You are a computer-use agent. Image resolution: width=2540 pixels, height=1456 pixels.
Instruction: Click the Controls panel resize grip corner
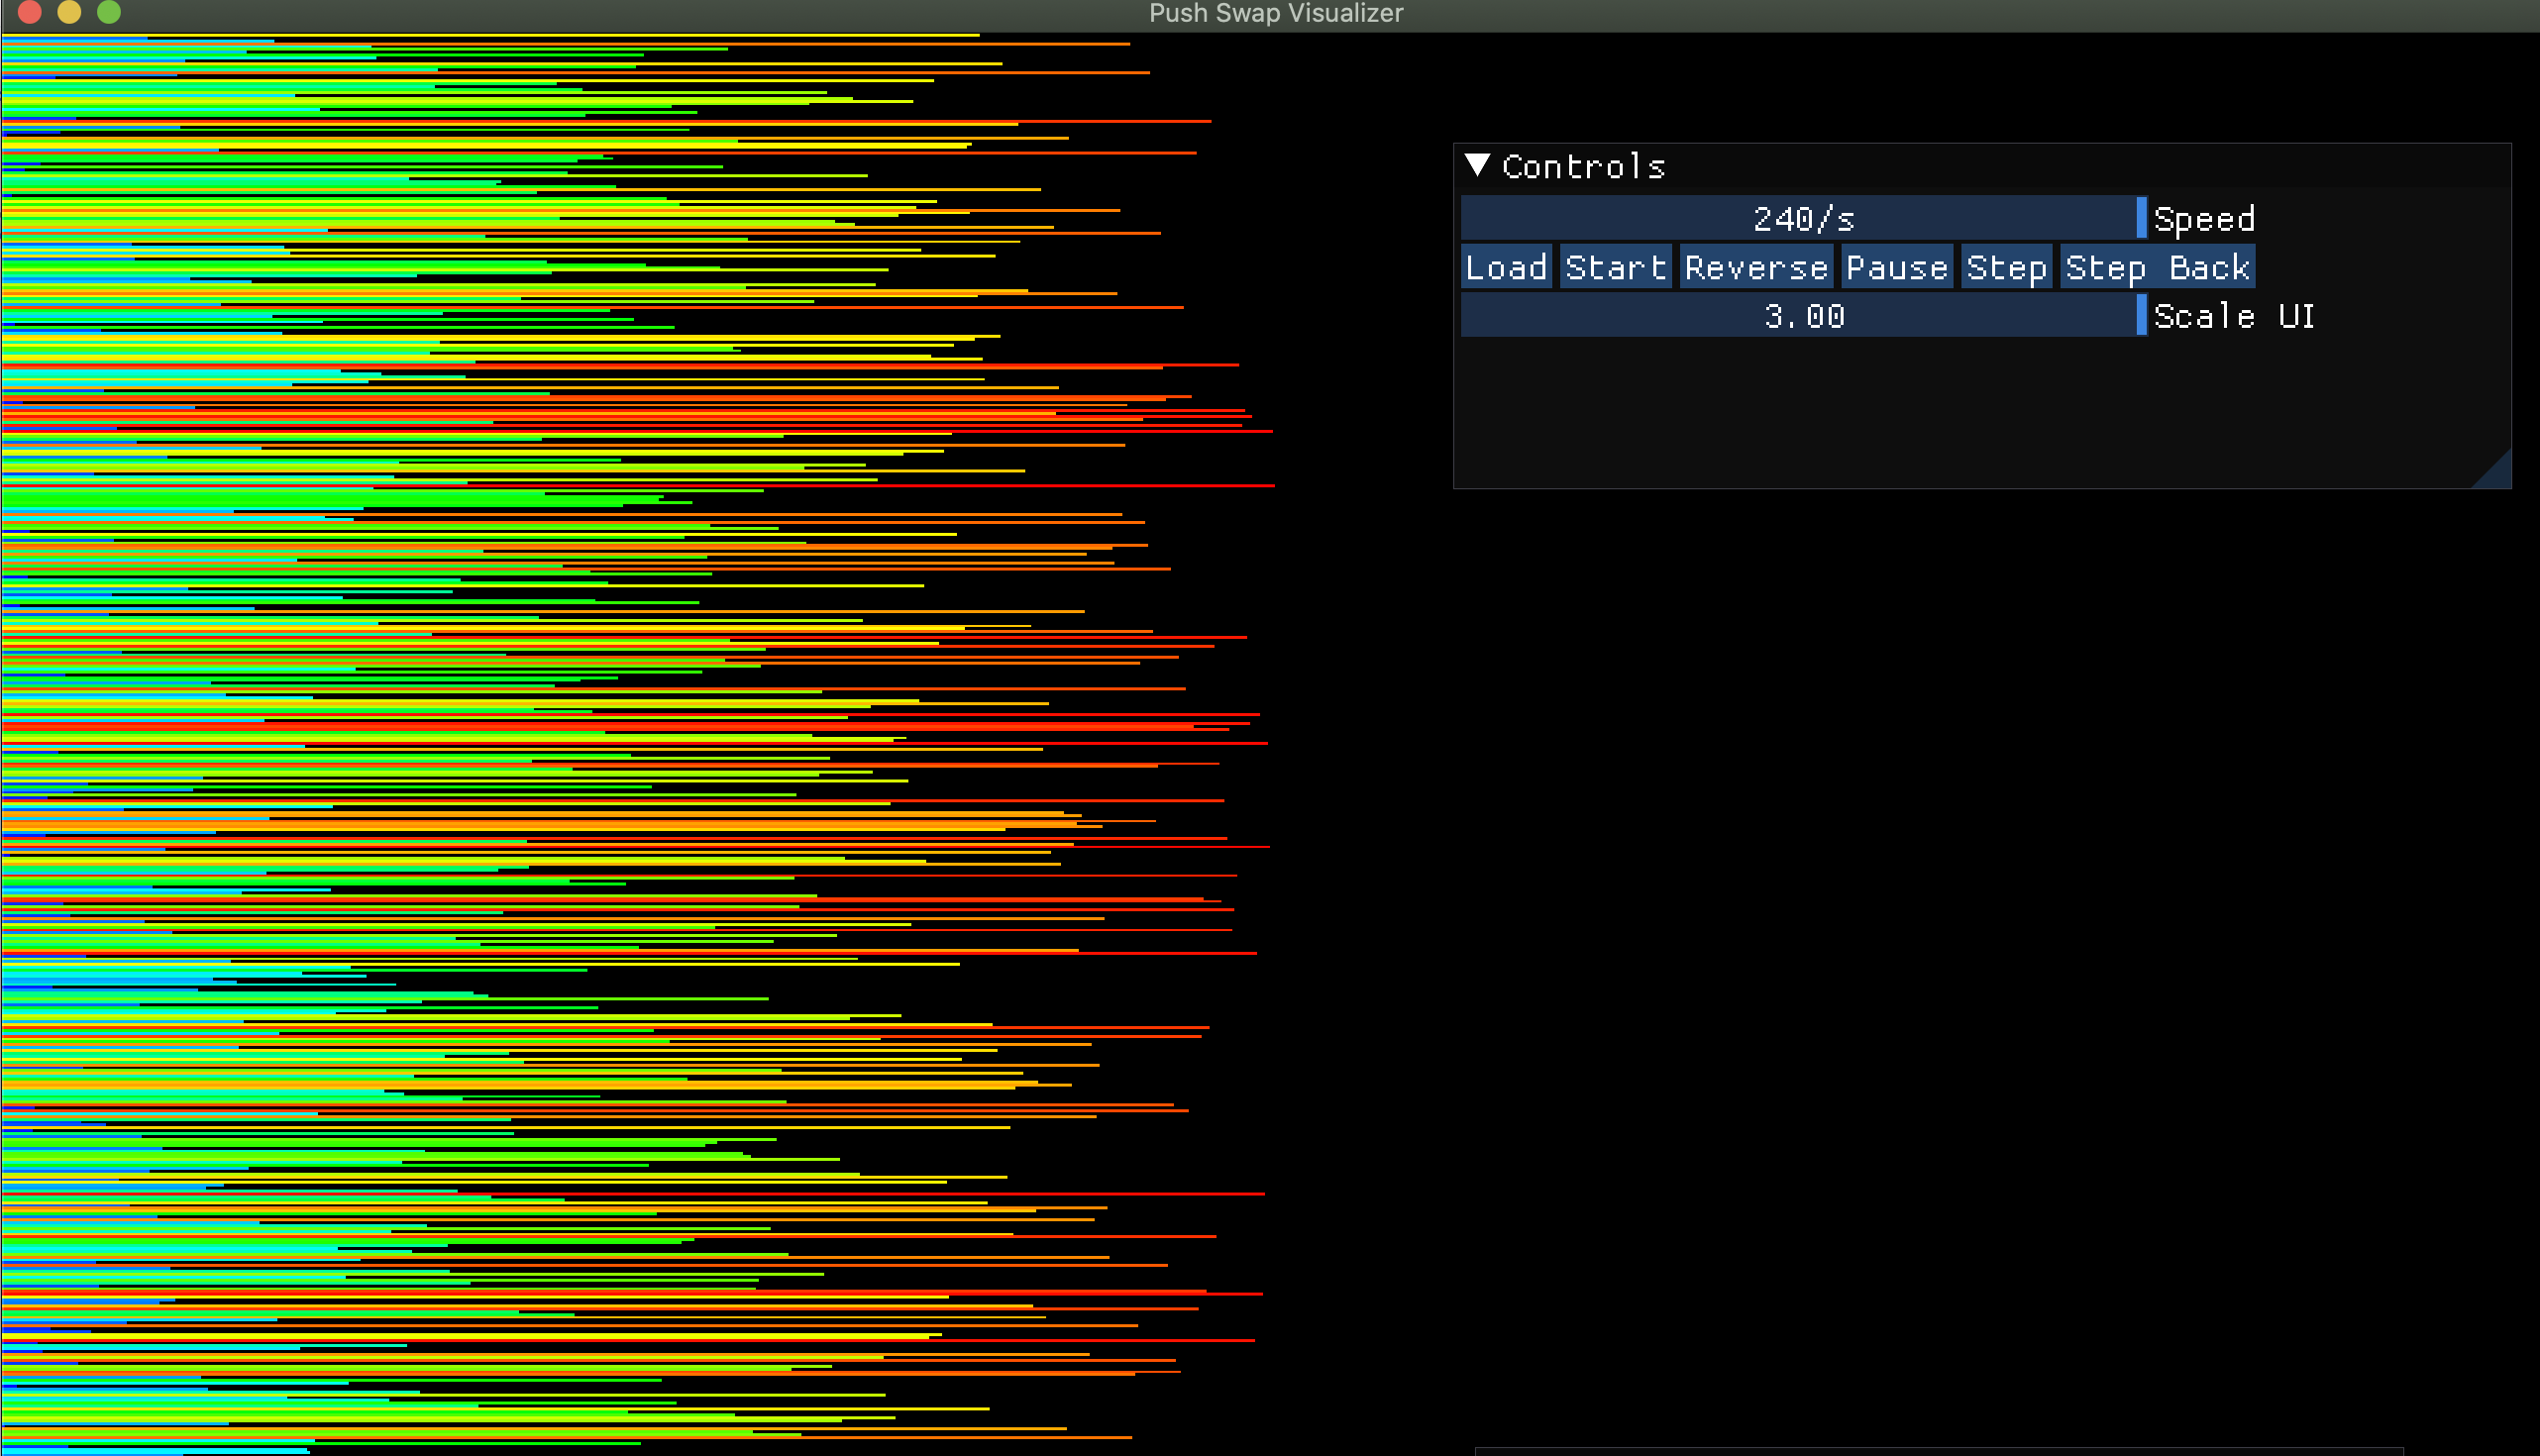tap(2499, 476)
